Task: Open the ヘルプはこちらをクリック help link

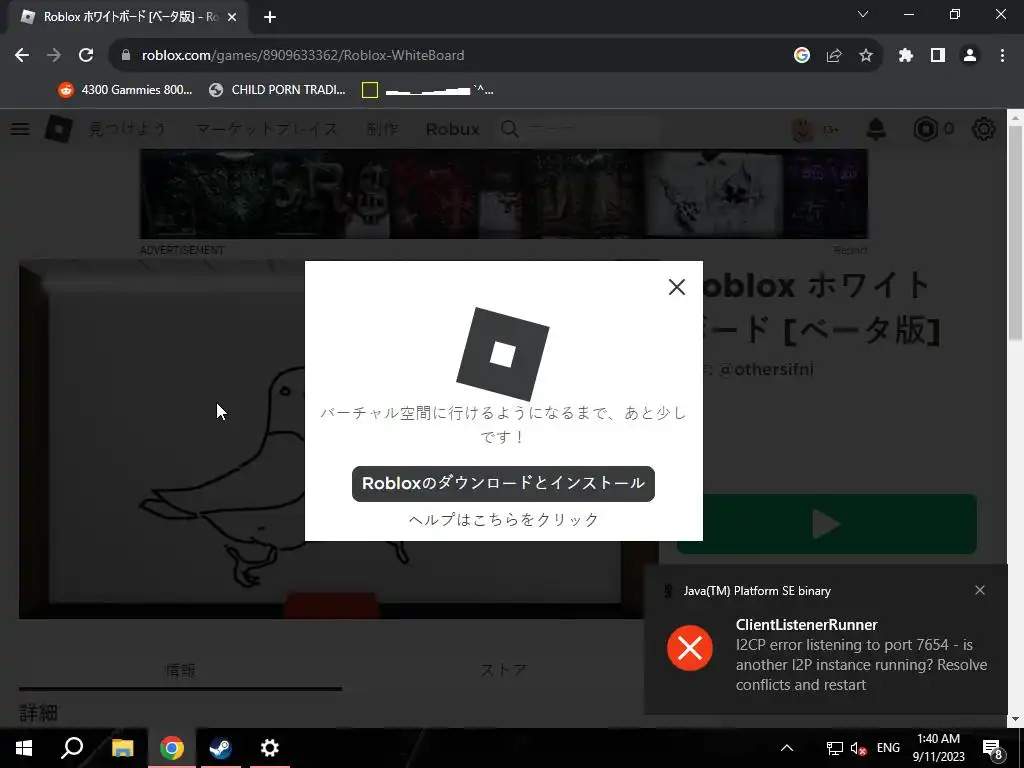Action: coord(504,520)
